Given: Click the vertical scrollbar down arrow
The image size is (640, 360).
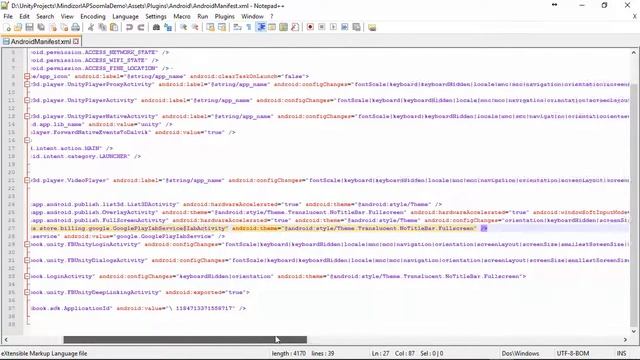Looking at the screenshot, I should (634, 331).
